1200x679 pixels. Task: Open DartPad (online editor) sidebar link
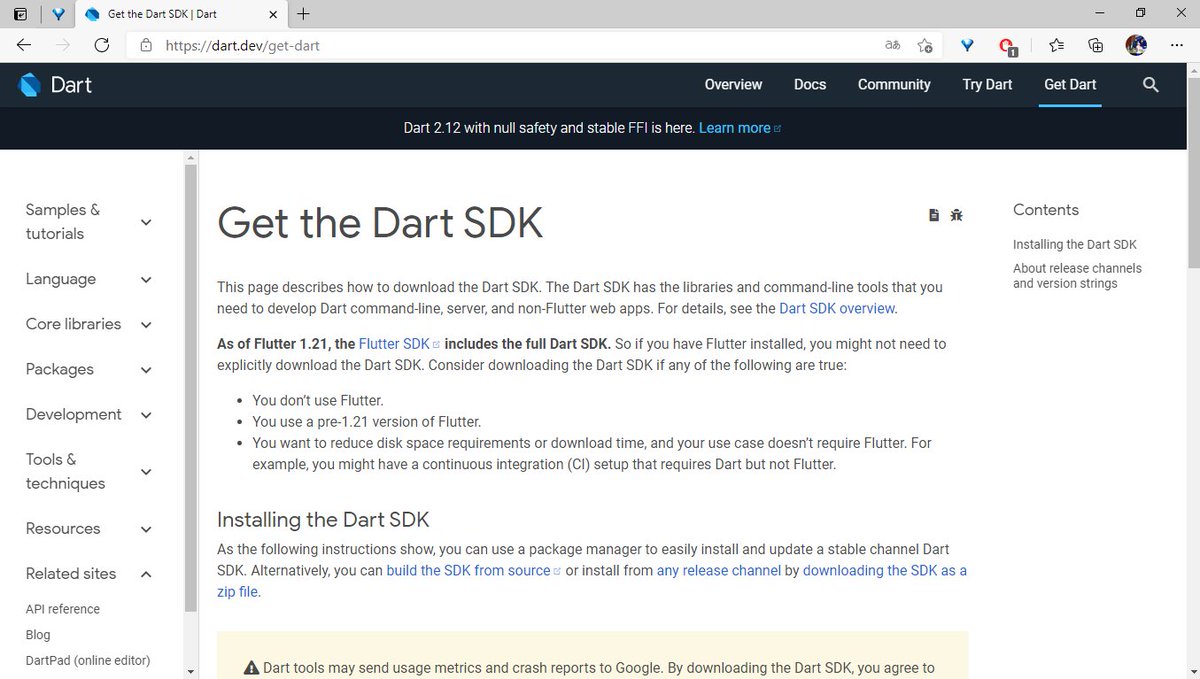[88, 660]
